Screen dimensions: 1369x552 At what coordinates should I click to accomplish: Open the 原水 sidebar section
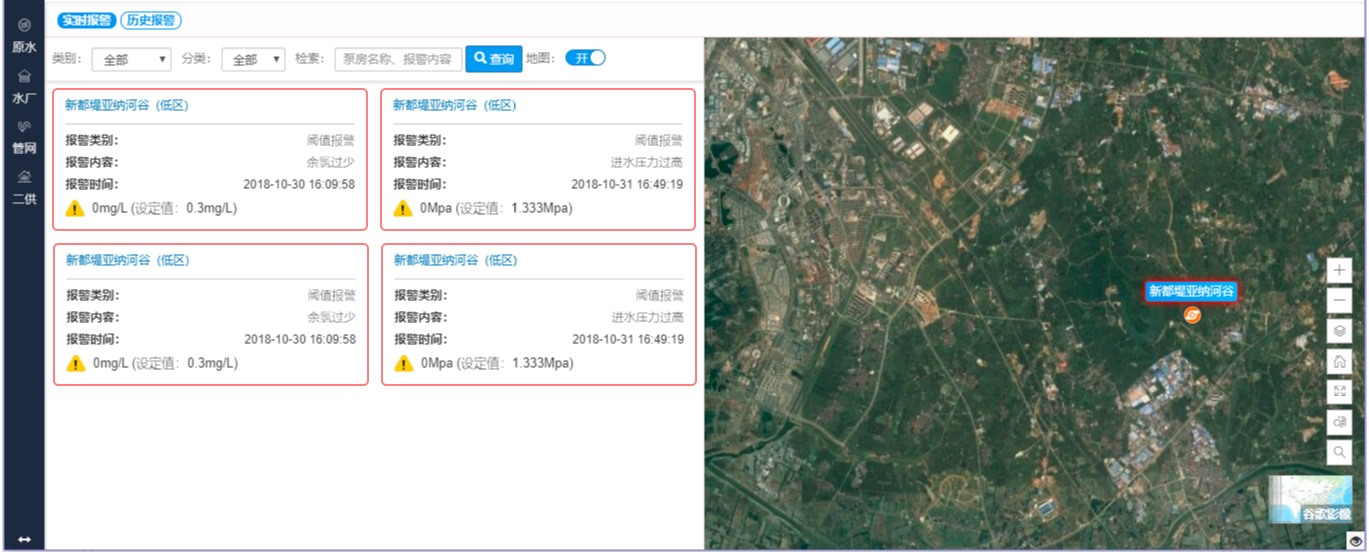24,35
